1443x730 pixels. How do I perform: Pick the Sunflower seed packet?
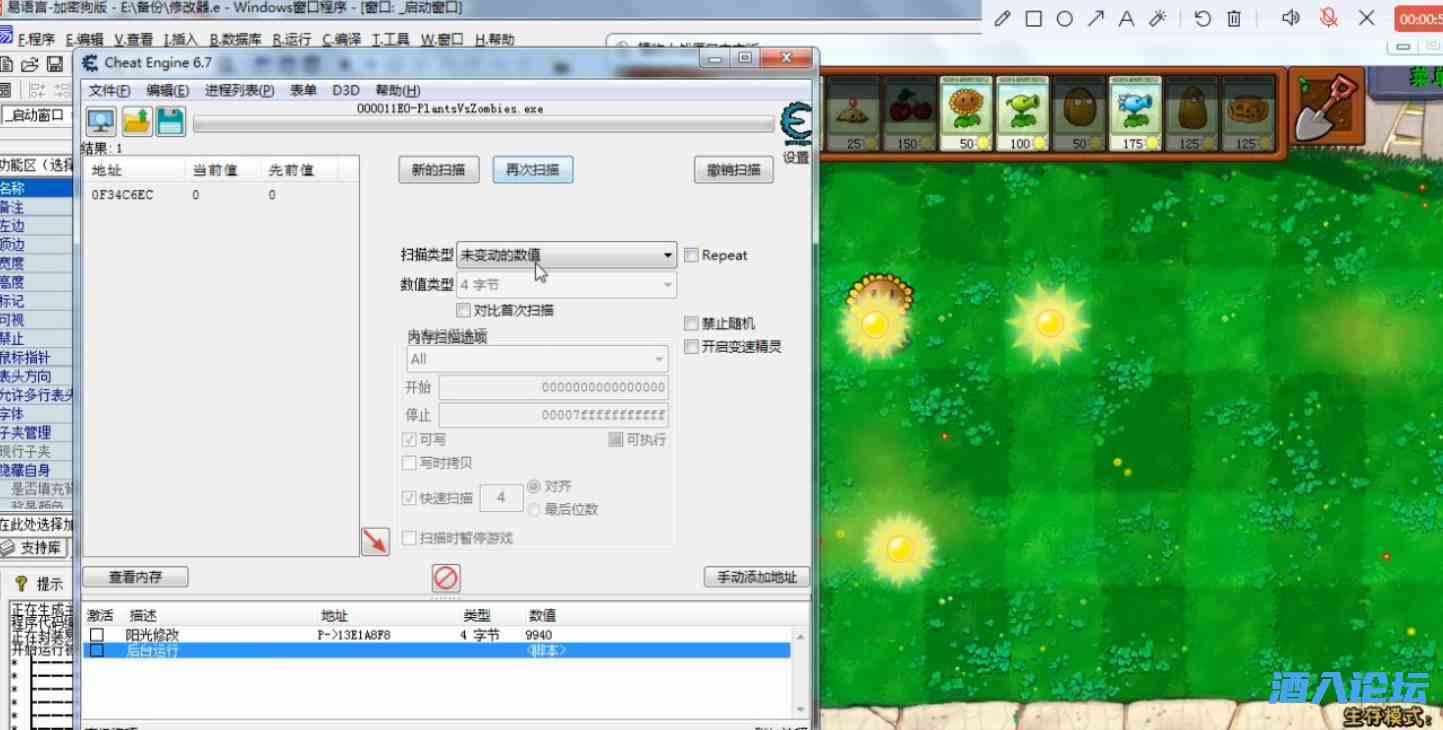[966, 114]
